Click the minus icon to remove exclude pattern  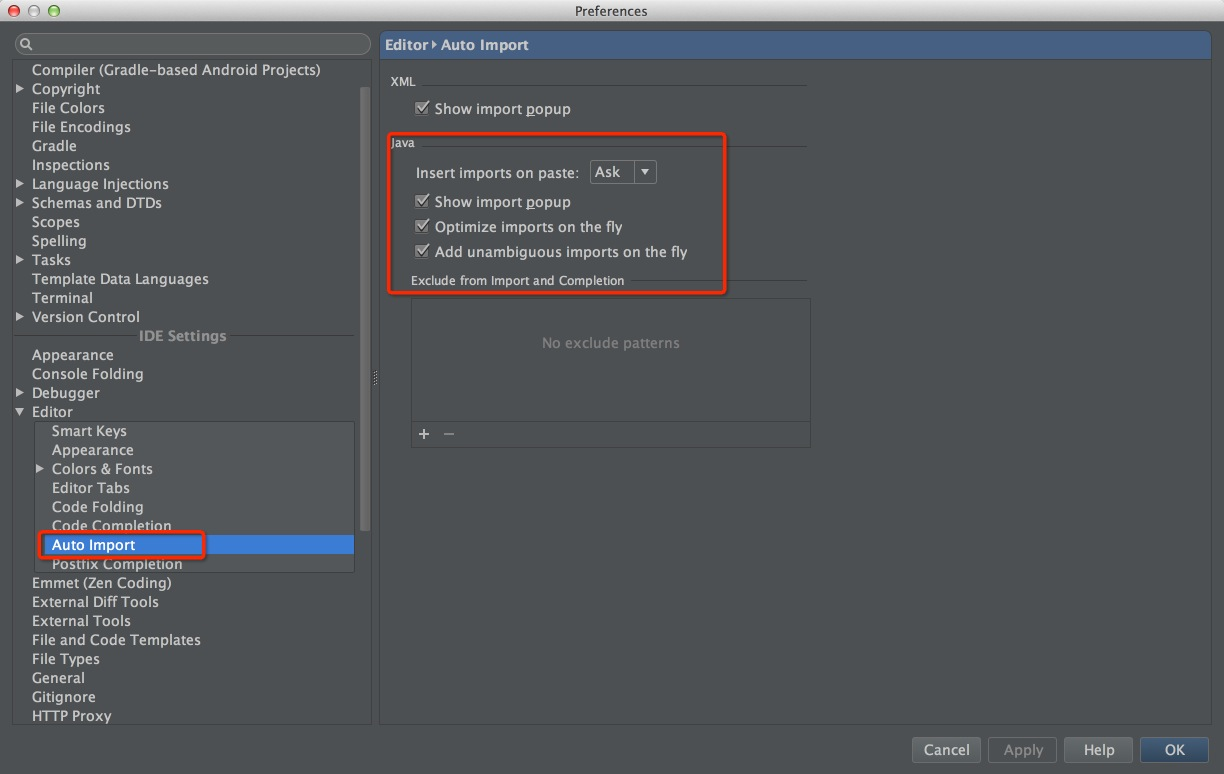pos(449,434)
